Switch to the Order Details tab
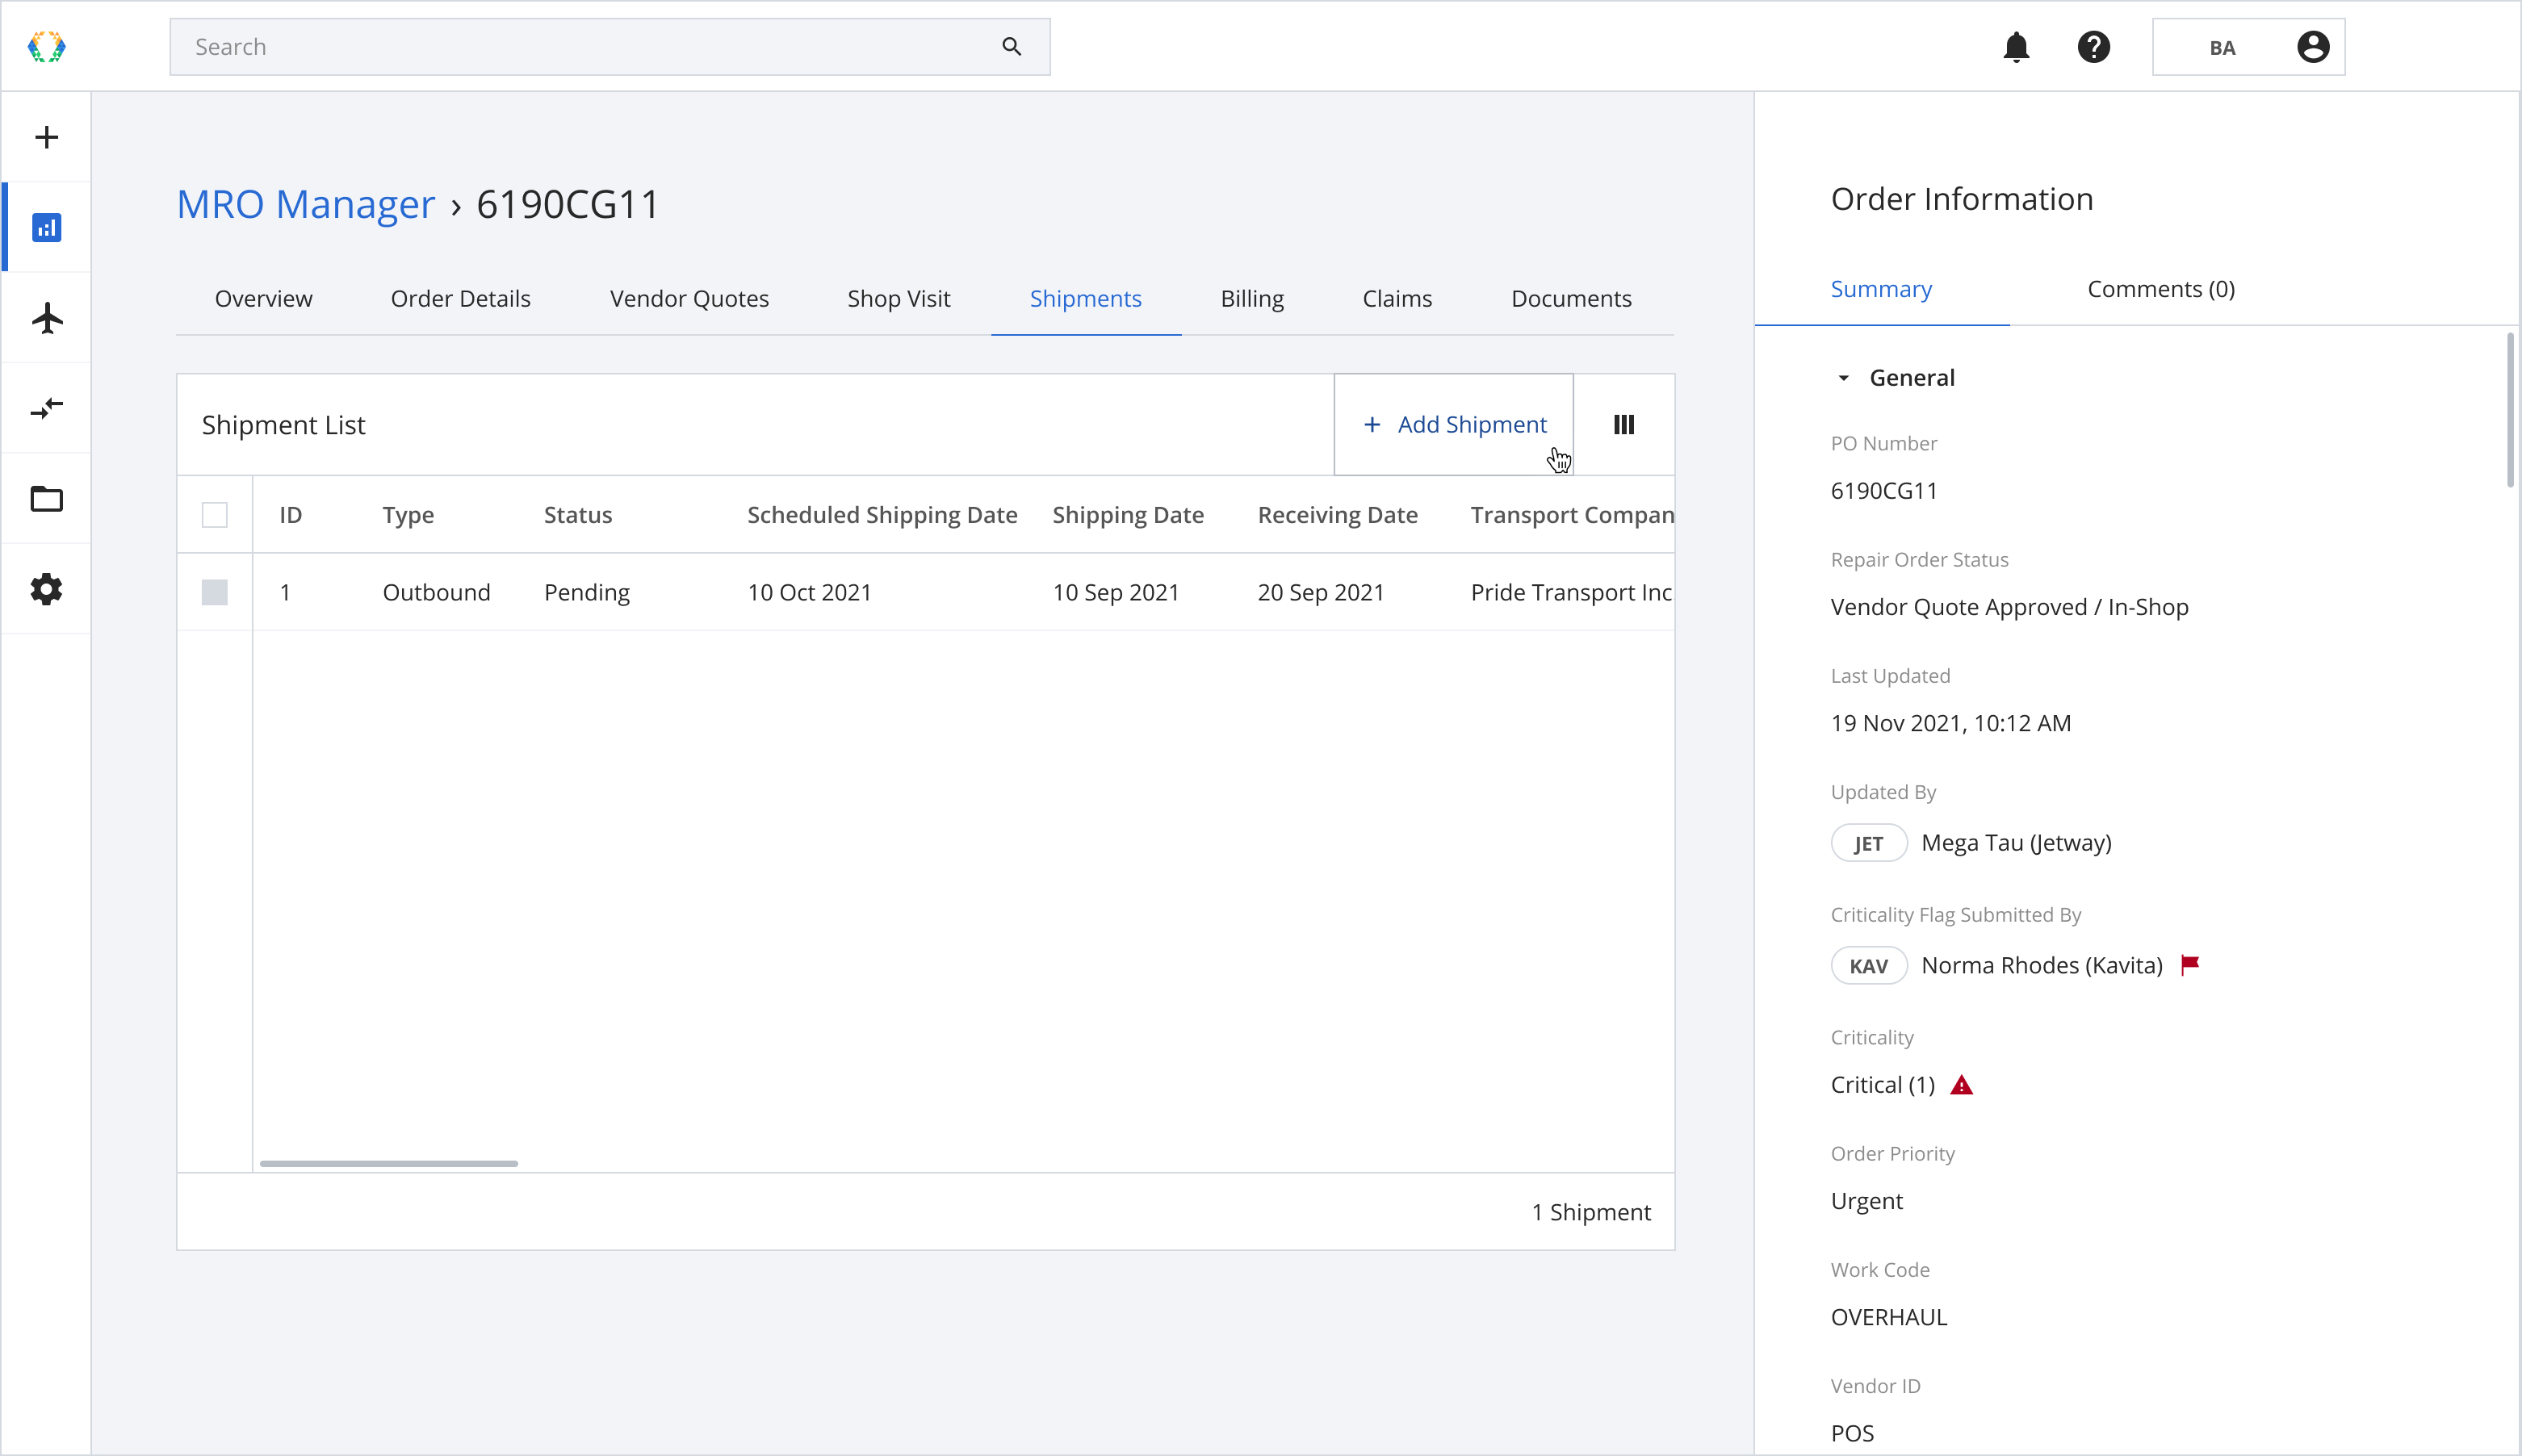Image resolution: width=2522 pixels, height=1456 pixels. pos(460,298)
